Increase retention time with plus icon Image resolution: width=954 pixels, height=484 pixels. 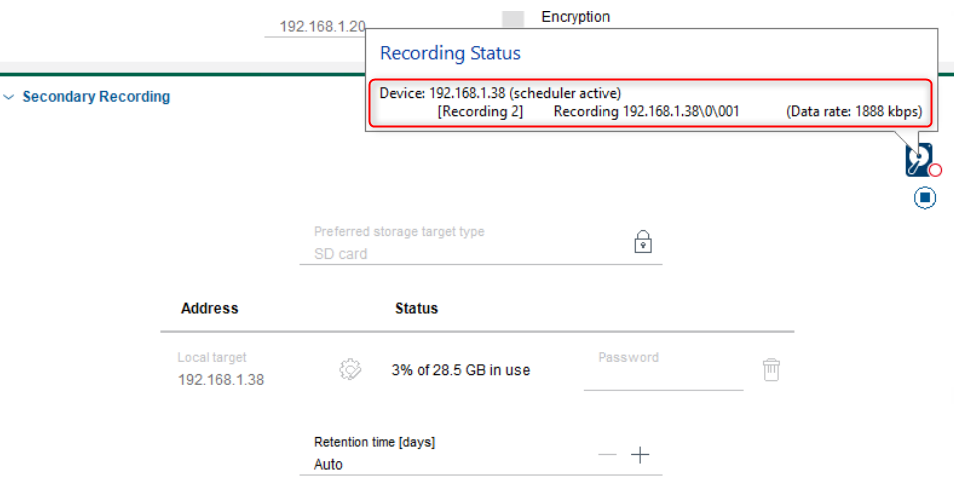click(640, 455)
